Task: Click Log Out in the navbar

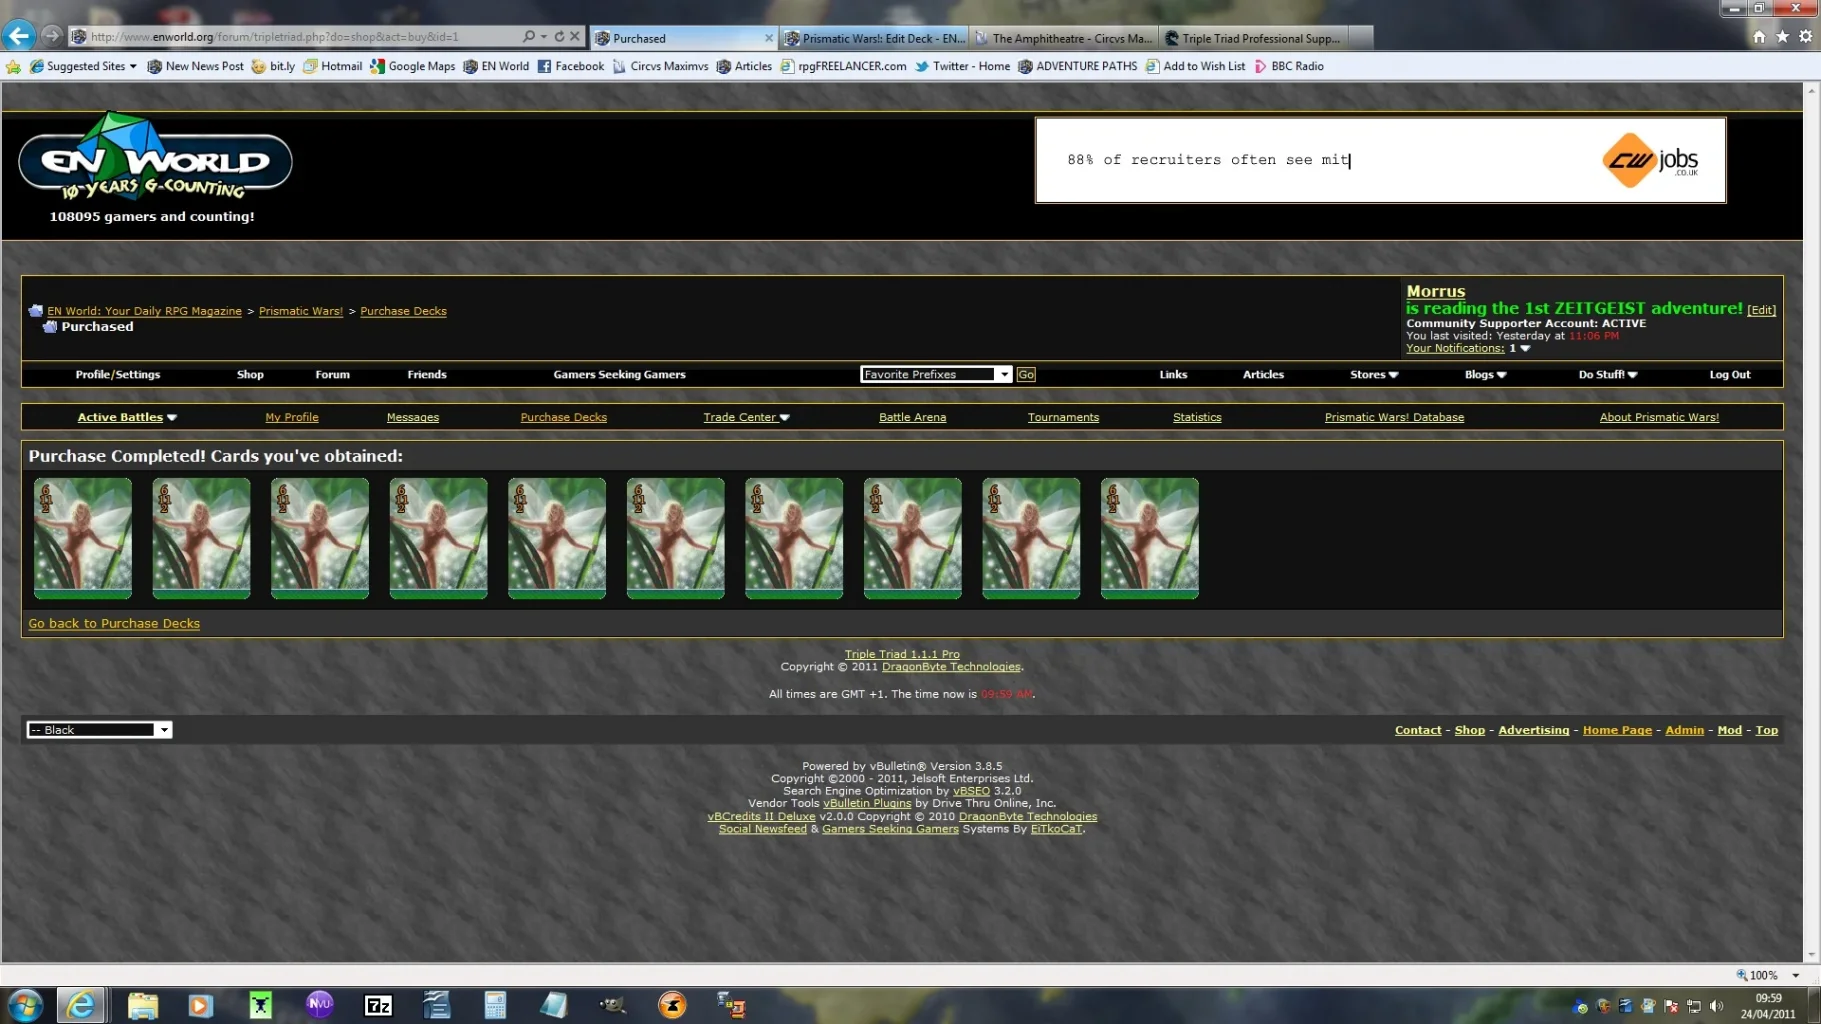Action: 1729,375
